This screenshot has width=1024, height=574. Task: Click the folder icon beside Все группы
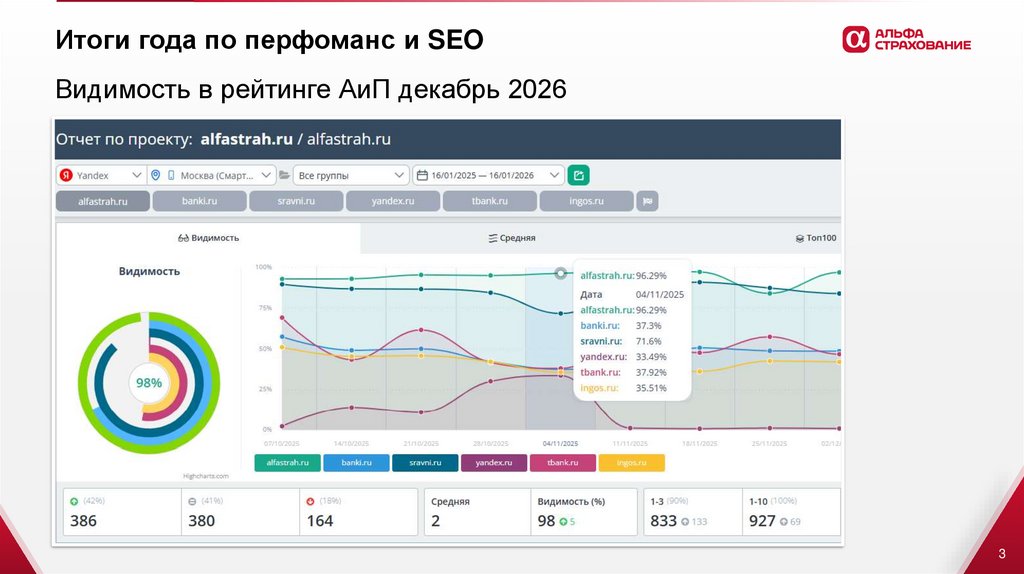284,175
